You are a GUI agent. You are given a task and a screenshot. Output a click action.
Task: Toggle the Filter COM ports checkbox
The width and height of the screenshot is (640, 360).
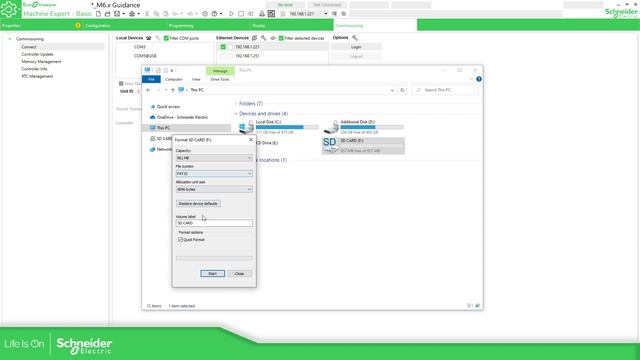click(x=166, y=38)
